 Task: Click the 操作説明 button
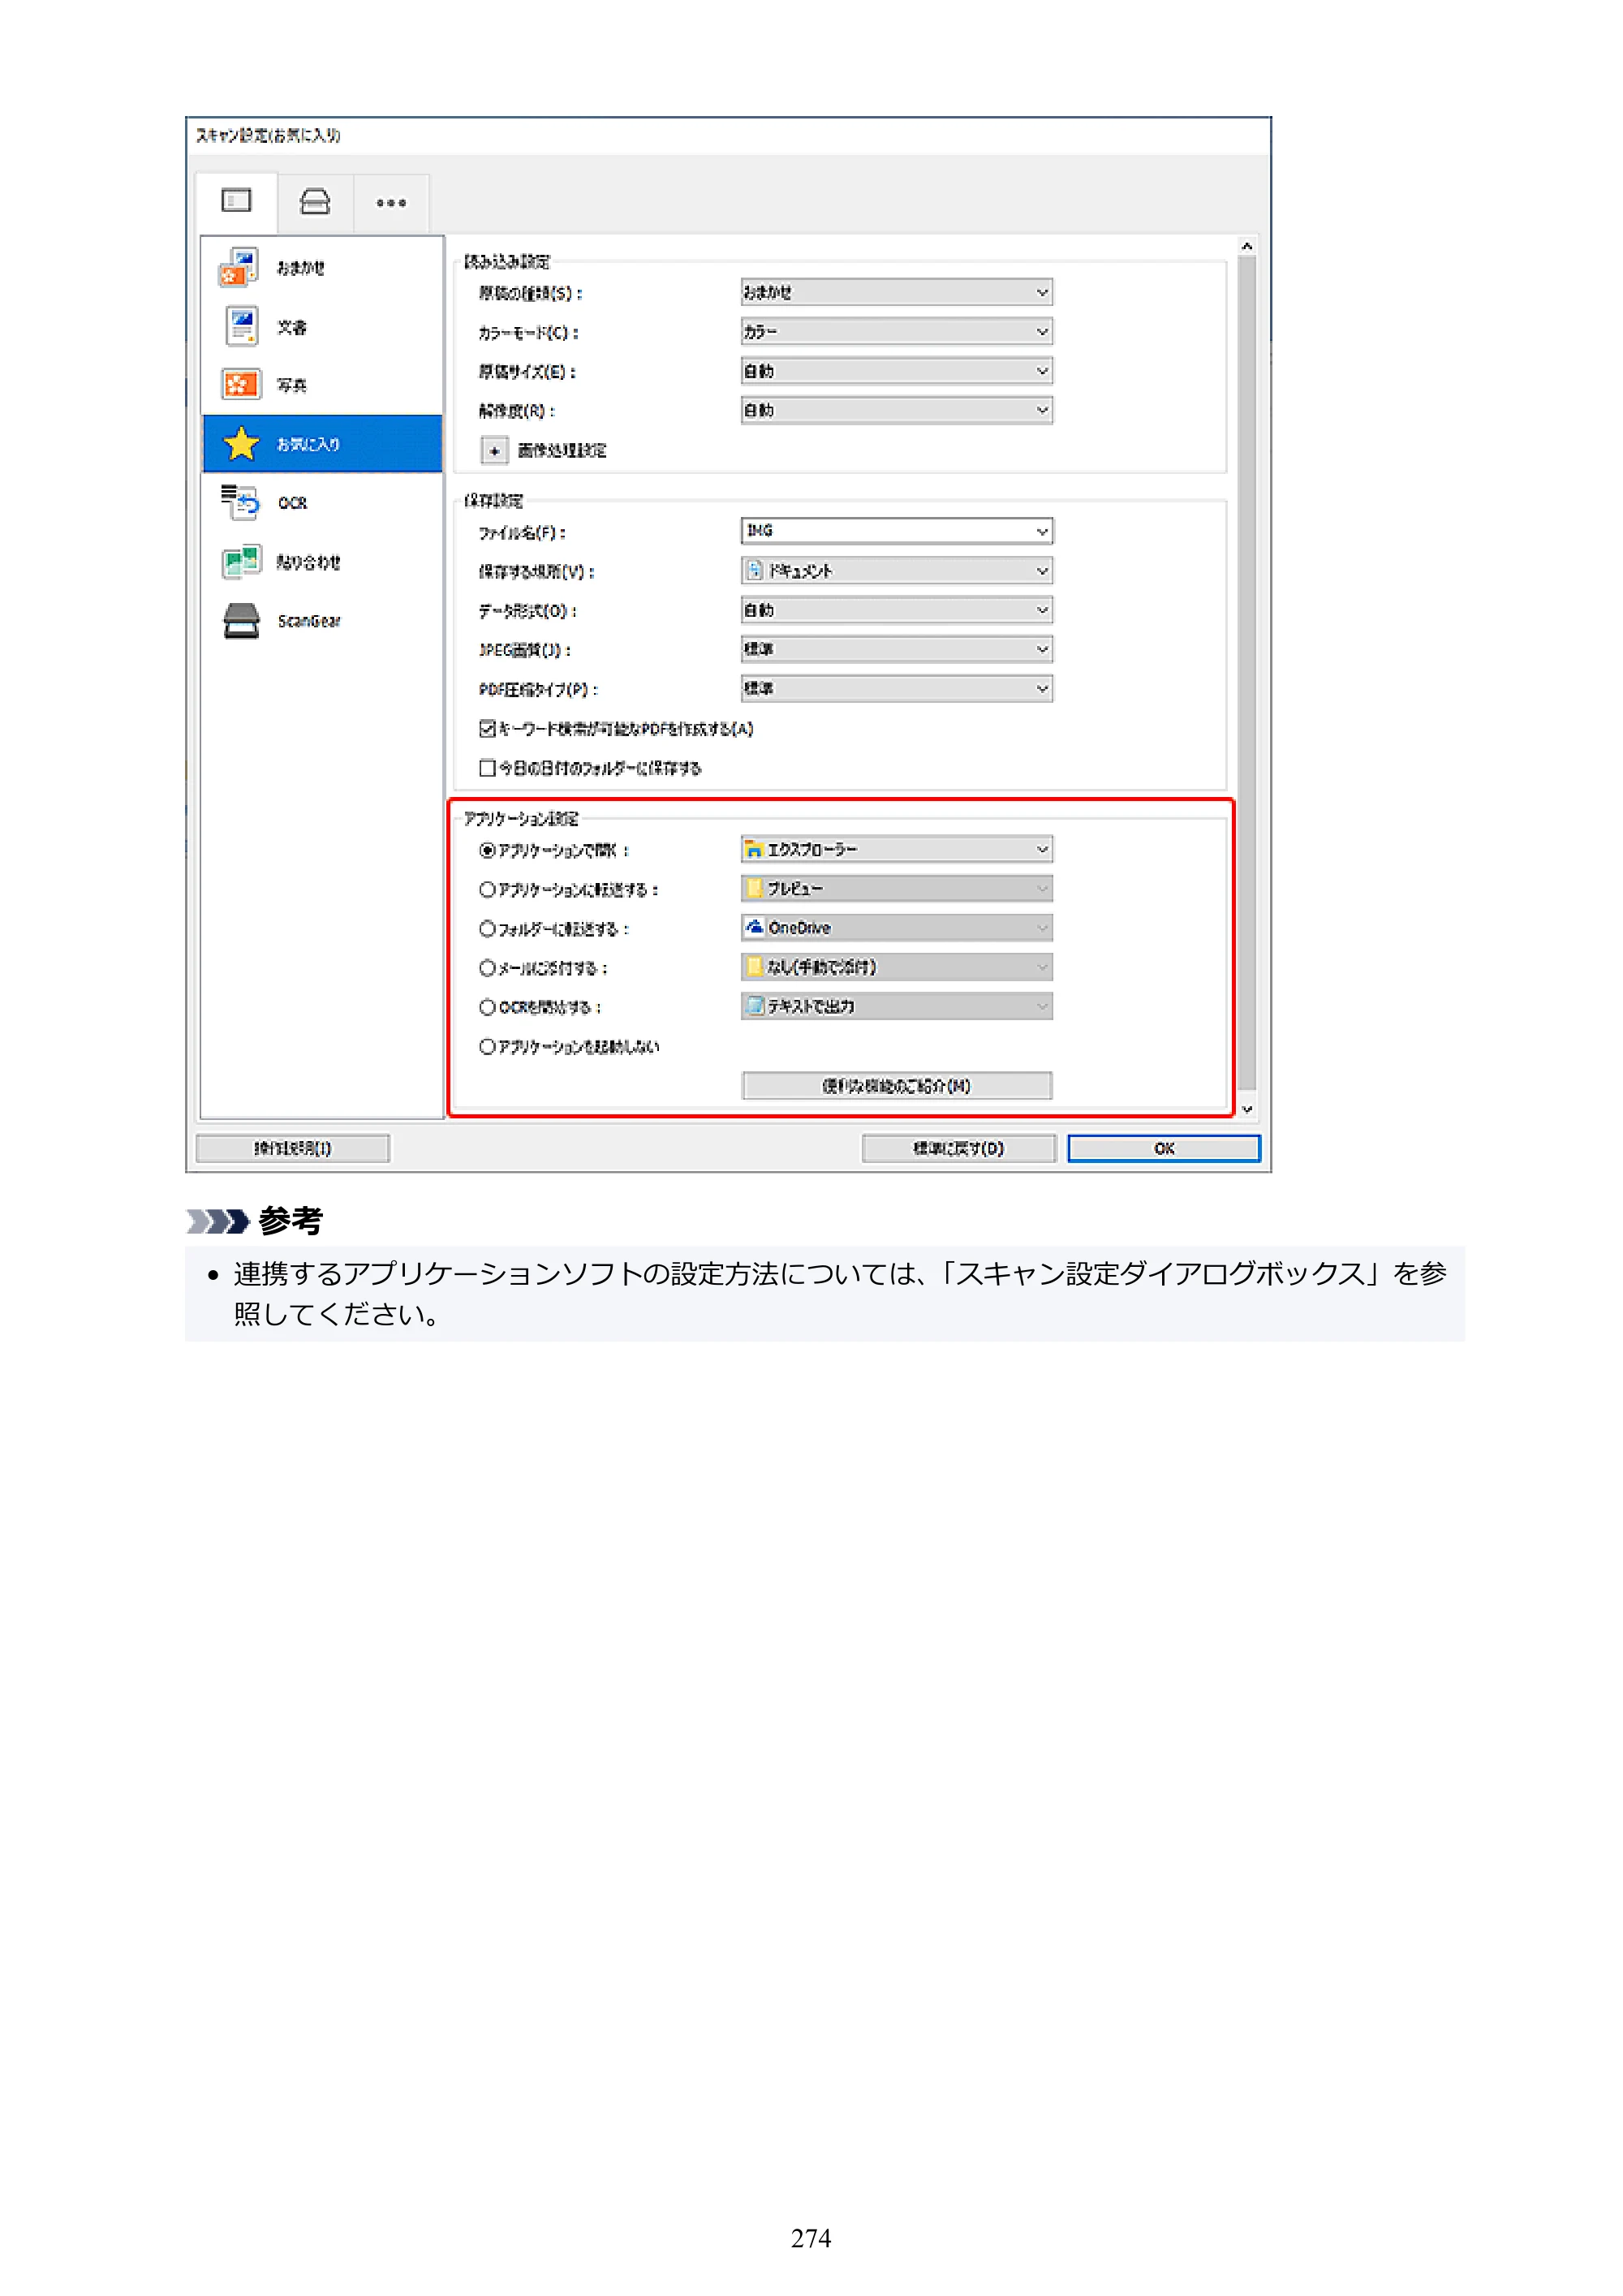pos(292,1148)
